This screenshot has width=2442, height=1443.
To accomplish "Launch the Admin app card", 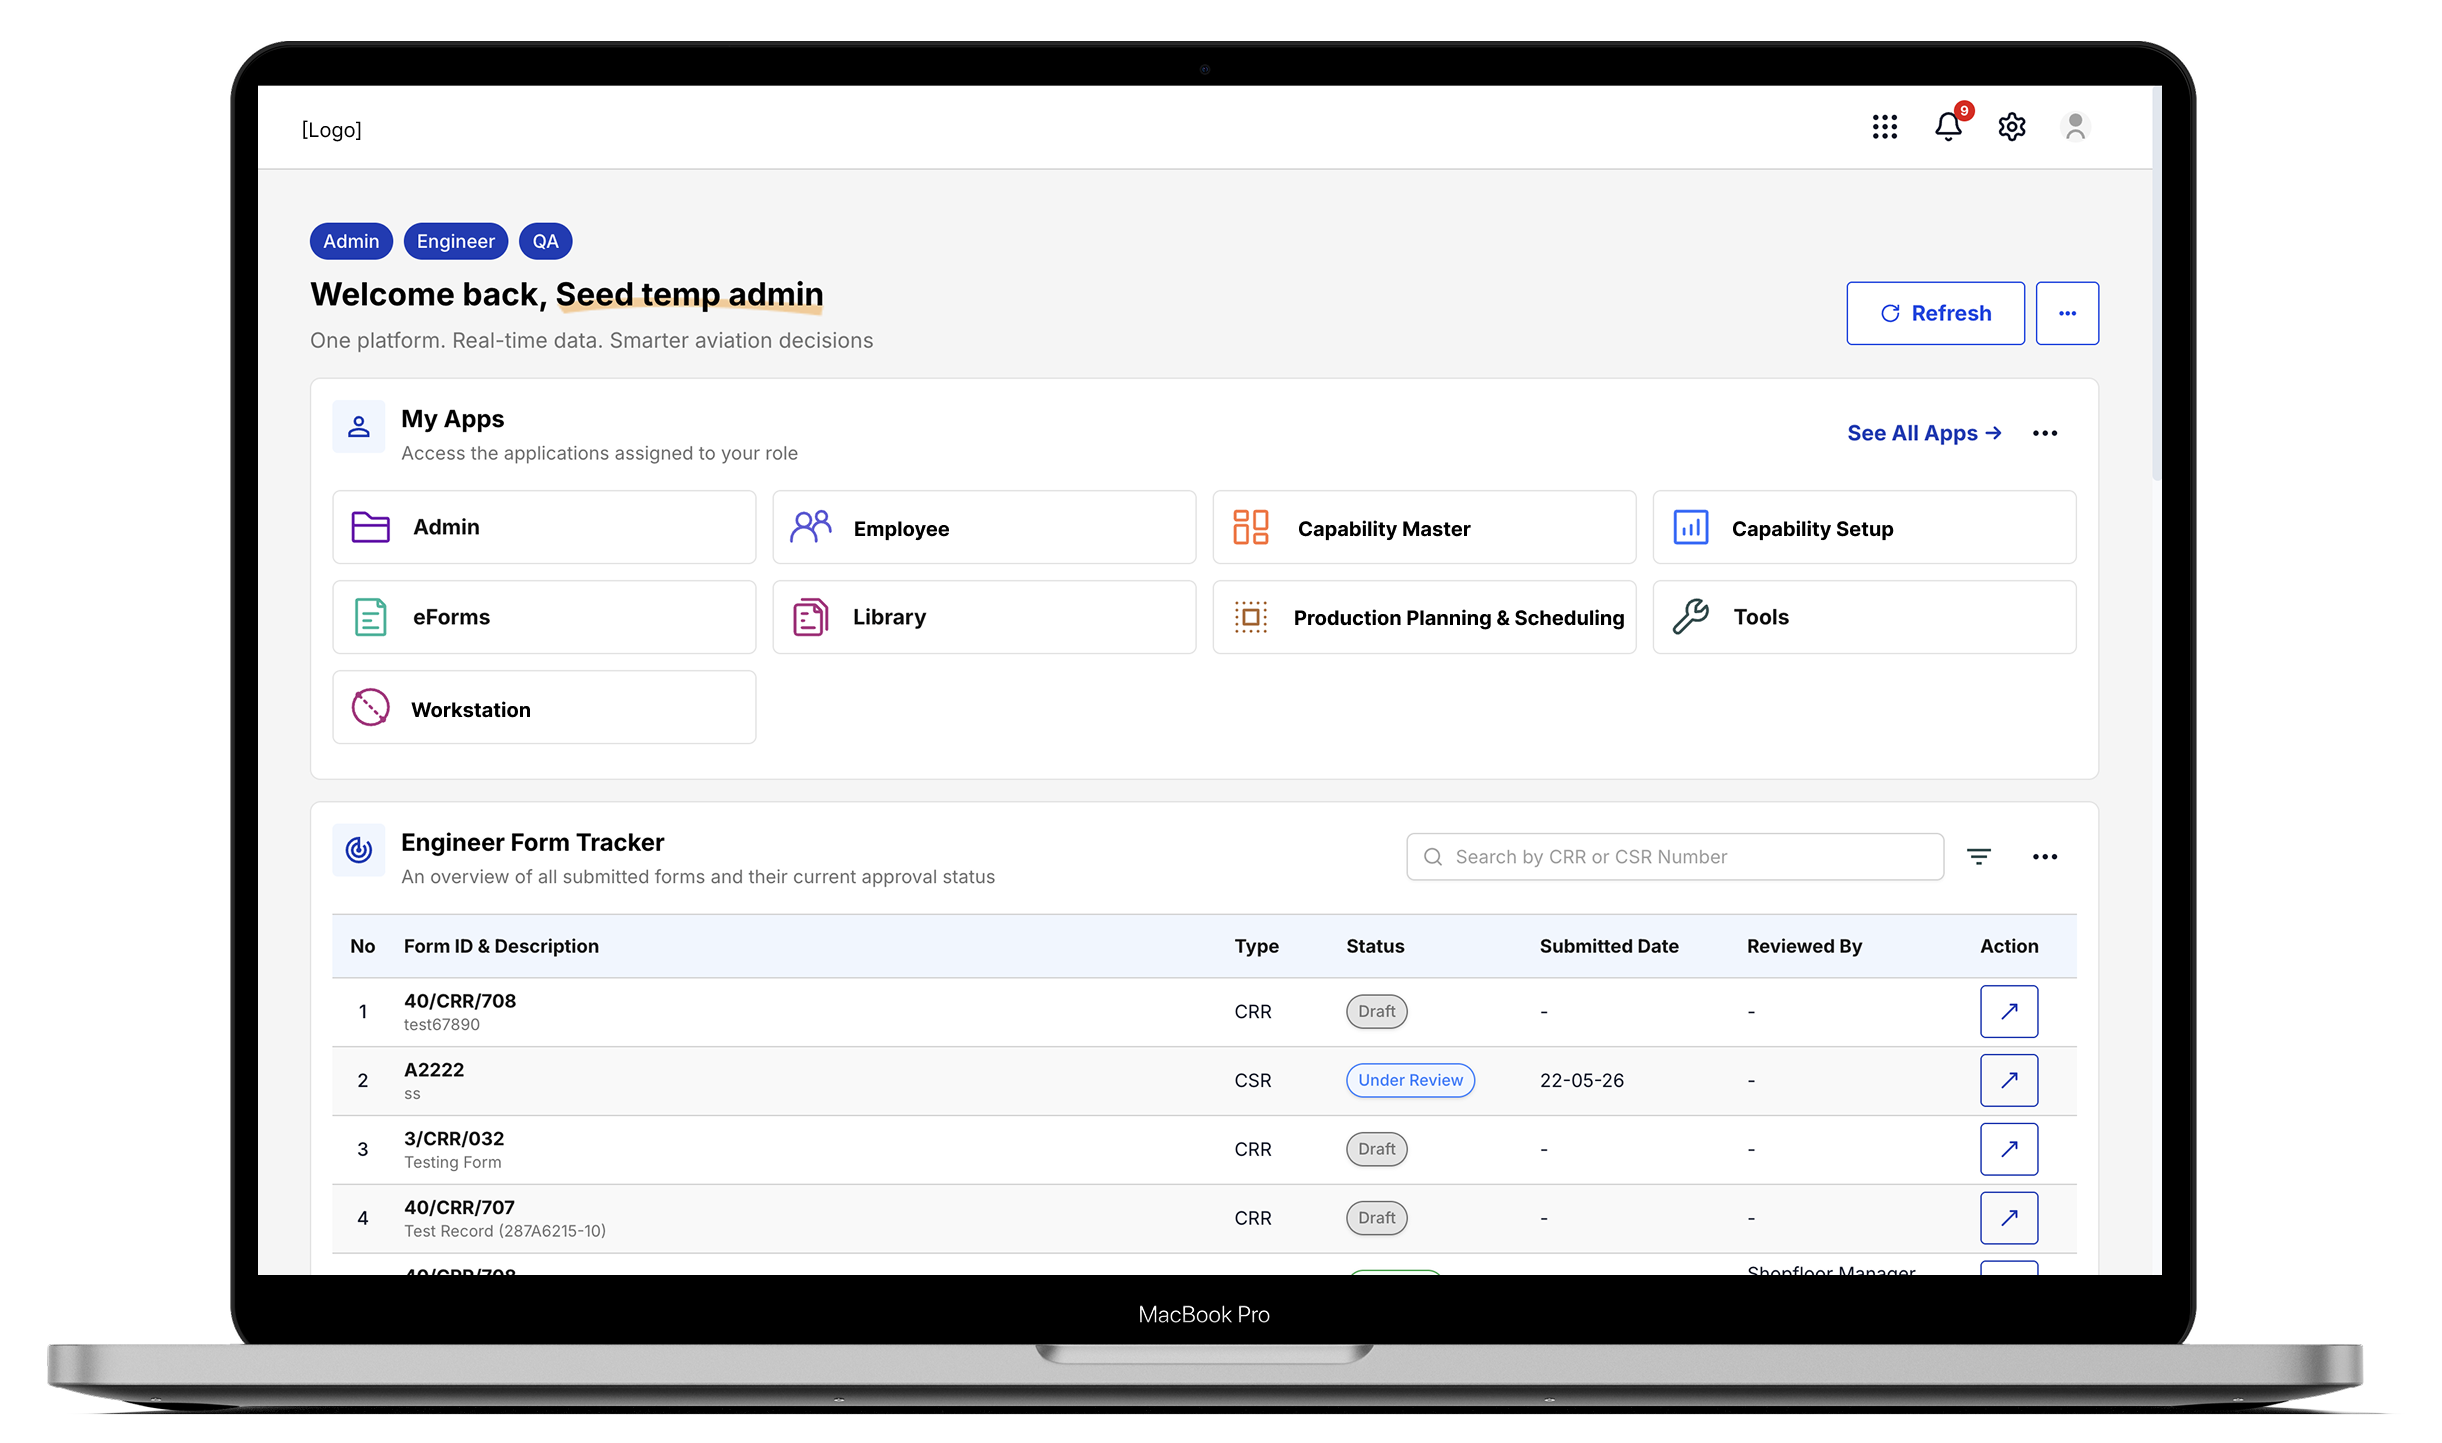I will (544, 527).
